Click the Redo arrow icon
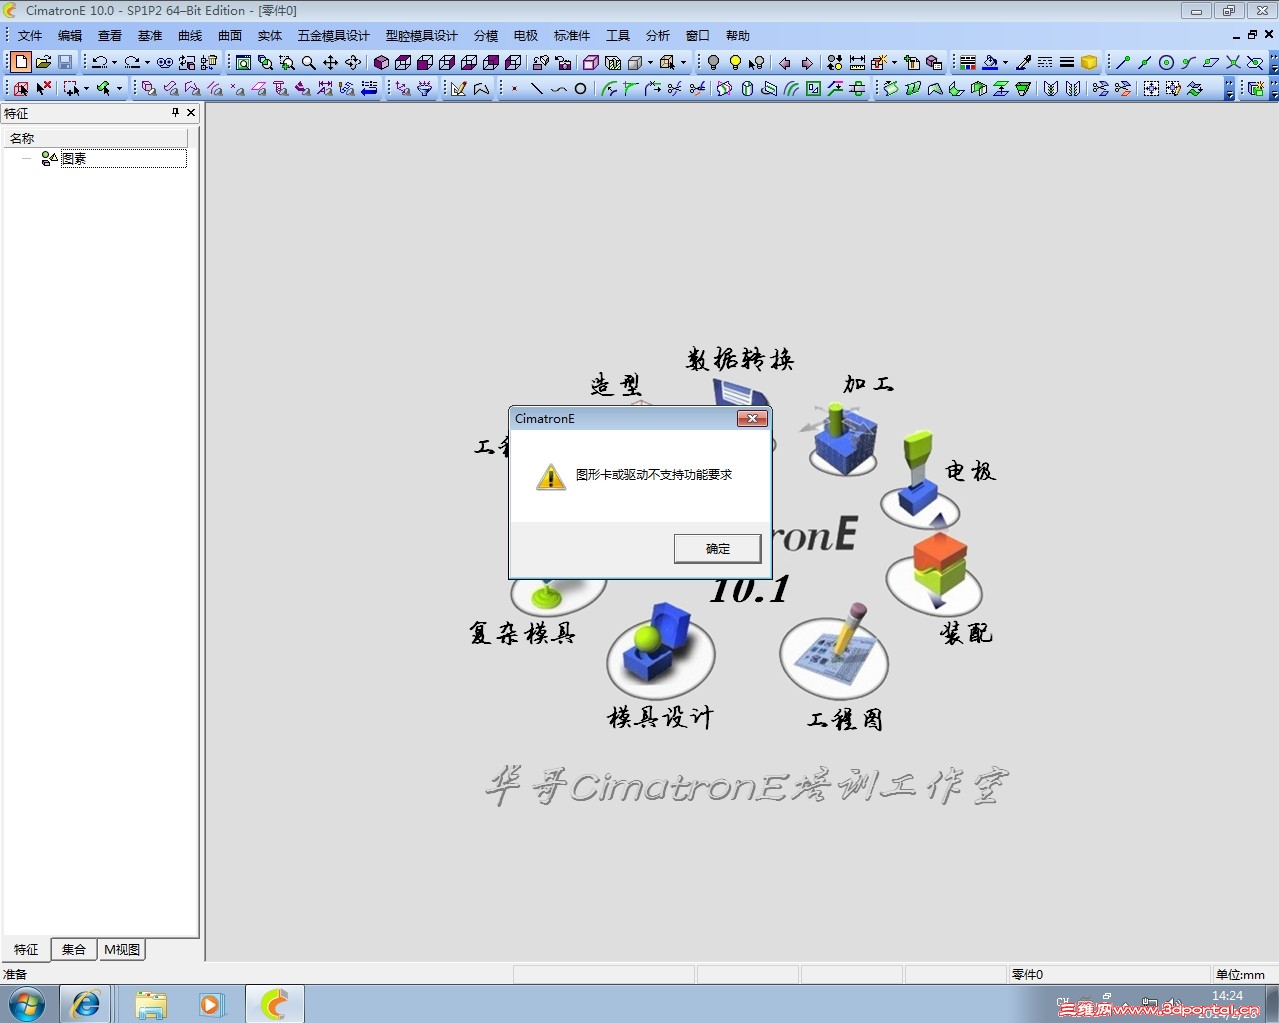The height and width of the screenshot is (1023, 1279). tap(131, 62)
